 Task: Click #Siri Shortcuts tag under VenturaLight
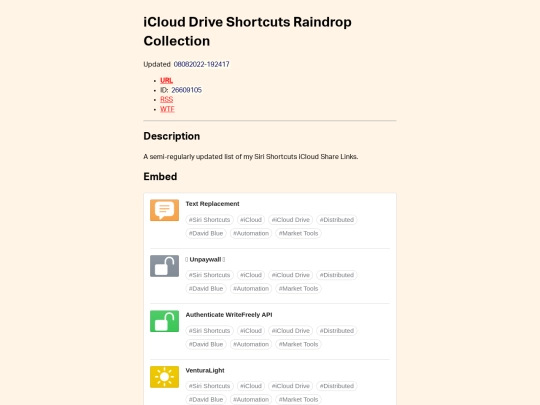pyautogui.click(x=209, y=386)
